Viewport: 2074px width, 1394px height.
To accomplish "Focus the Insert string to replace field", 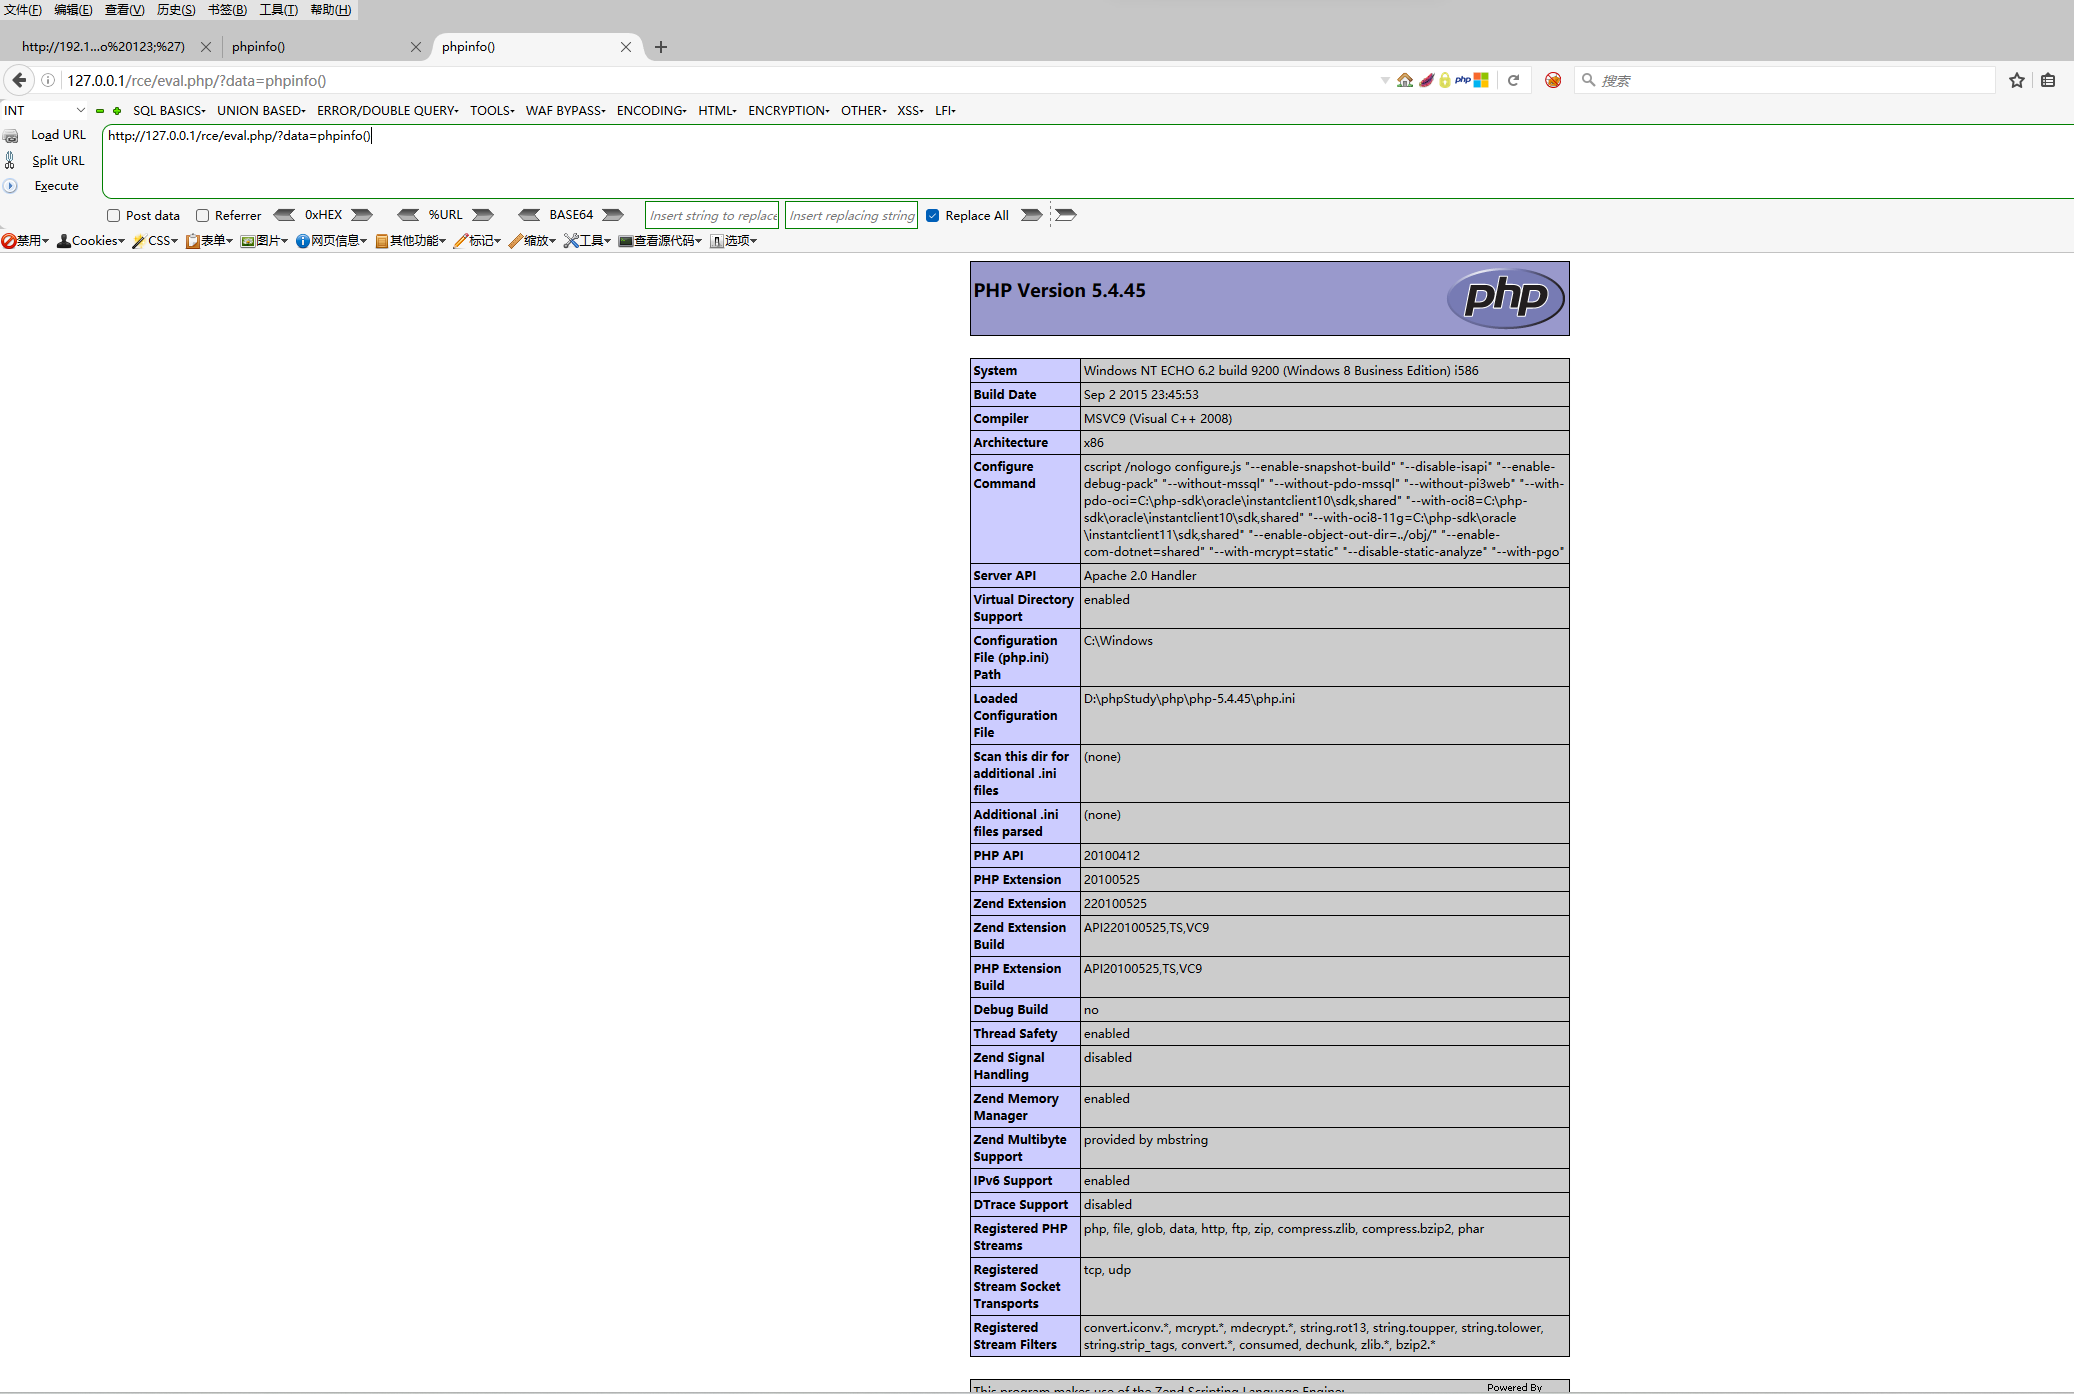I will point(712,215).
